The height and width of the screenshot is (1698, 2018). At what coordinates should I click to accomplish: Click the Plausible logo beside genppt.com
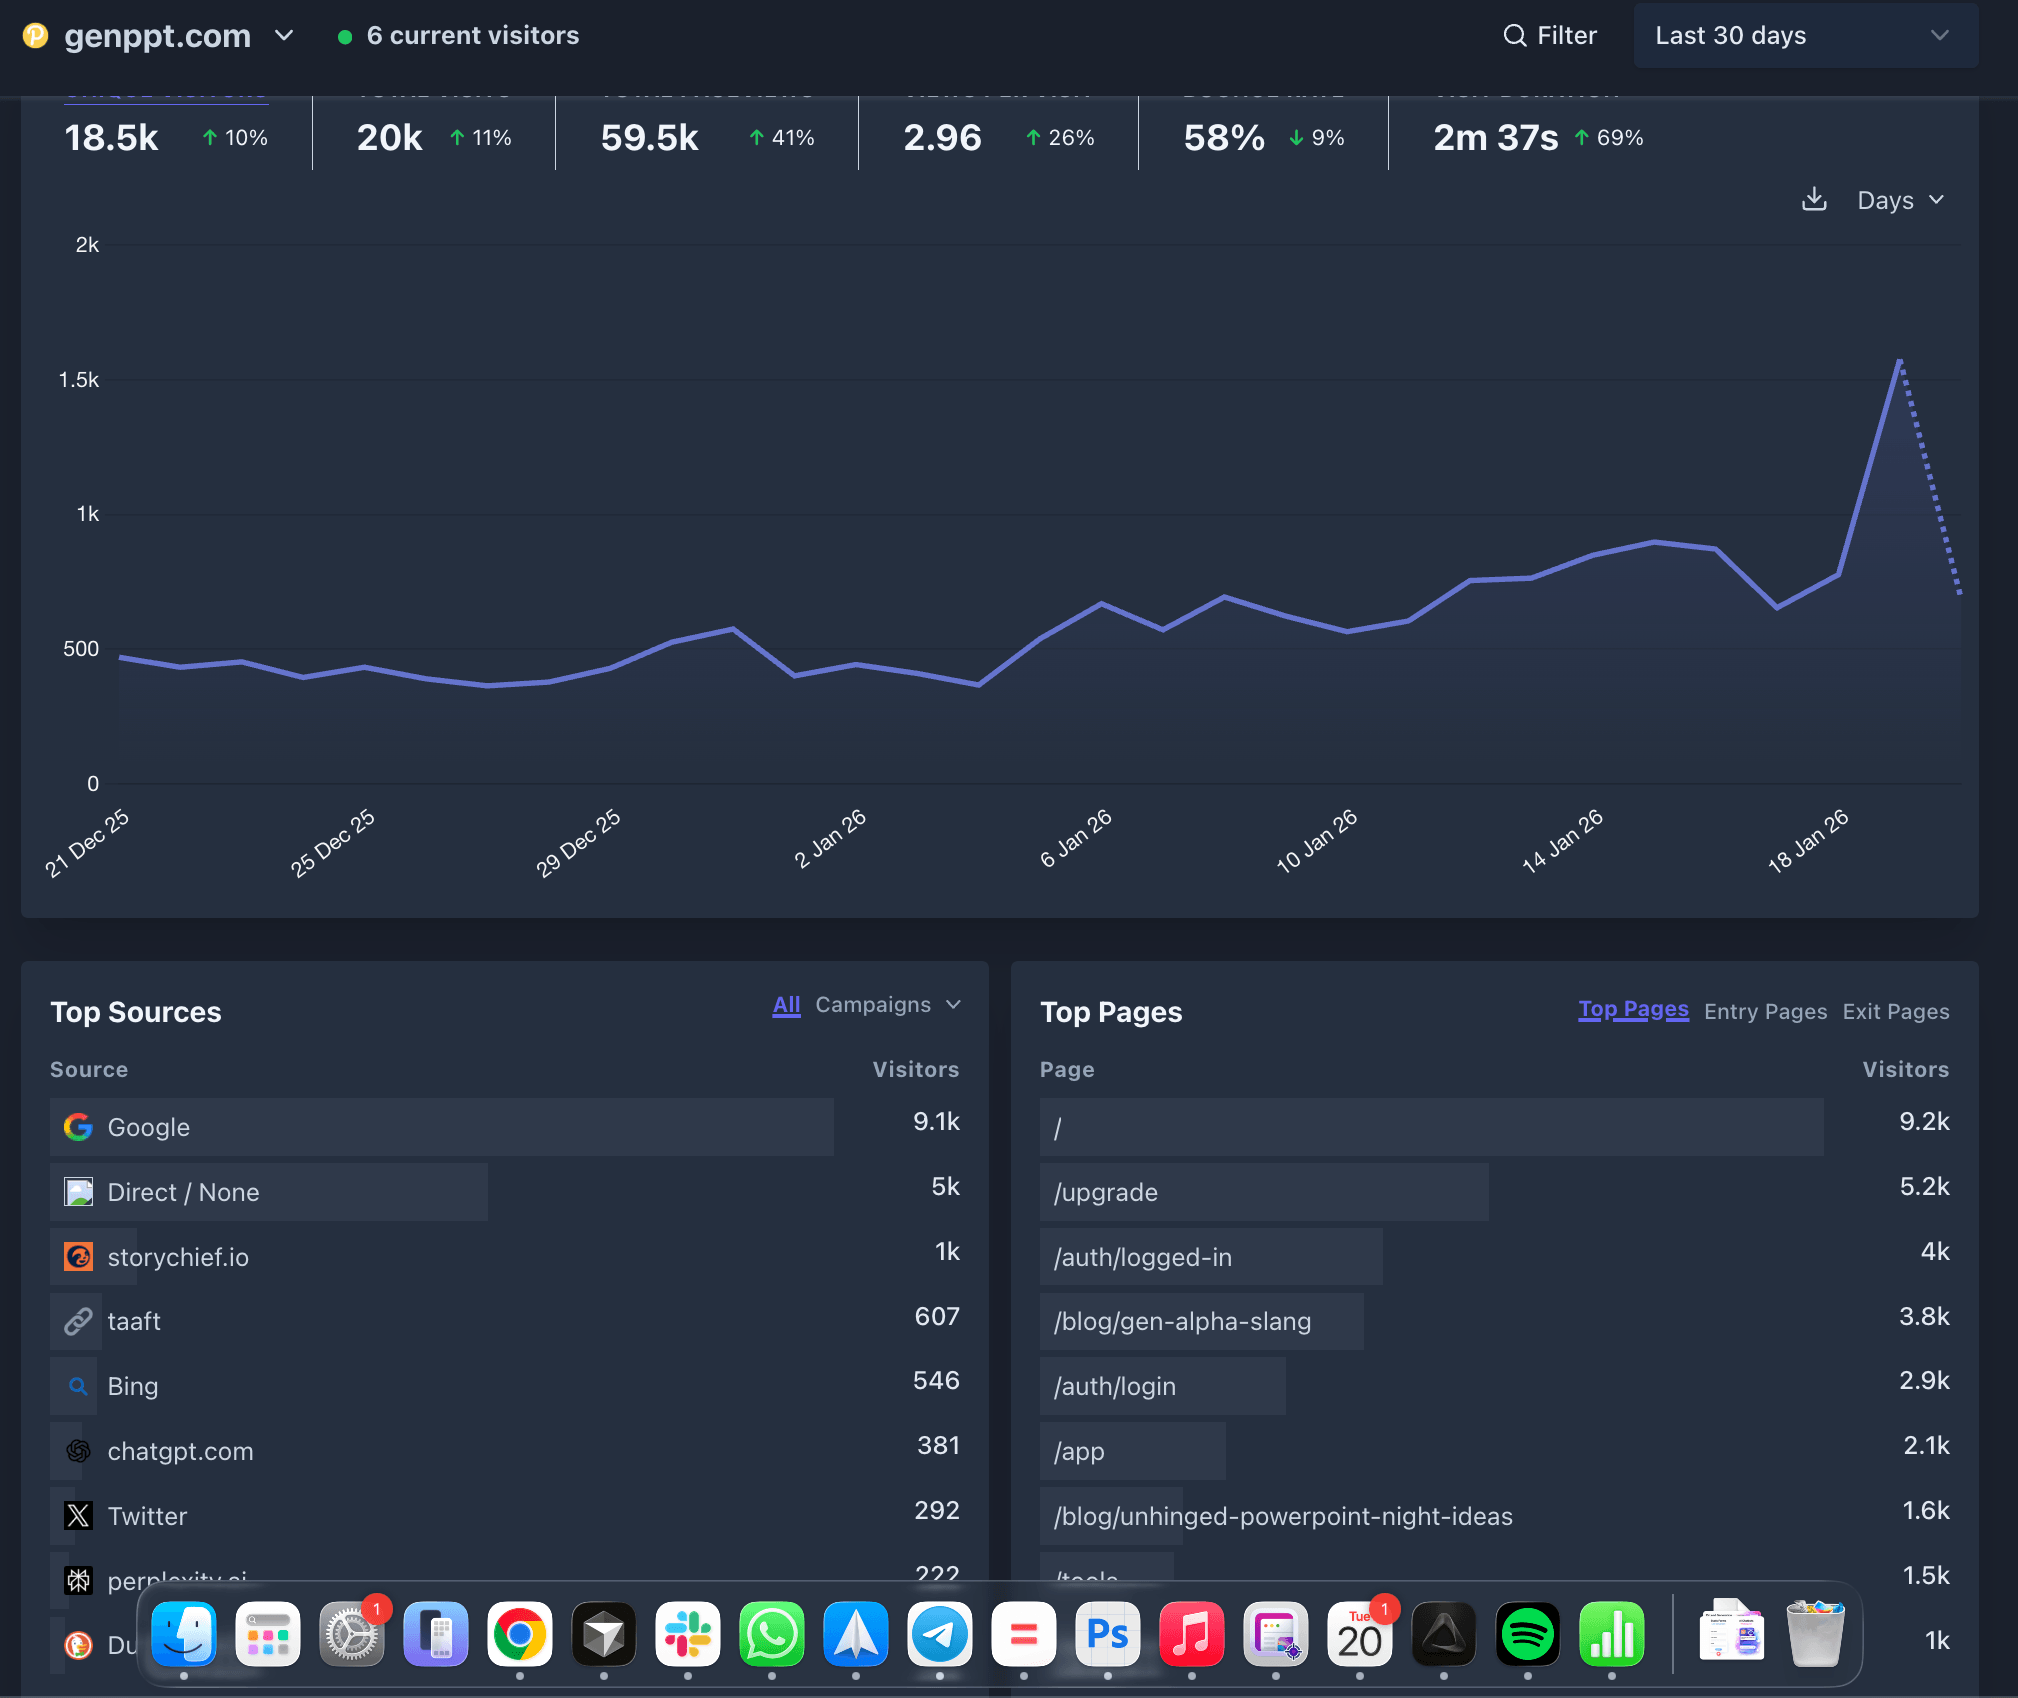[x=36, y=35]
